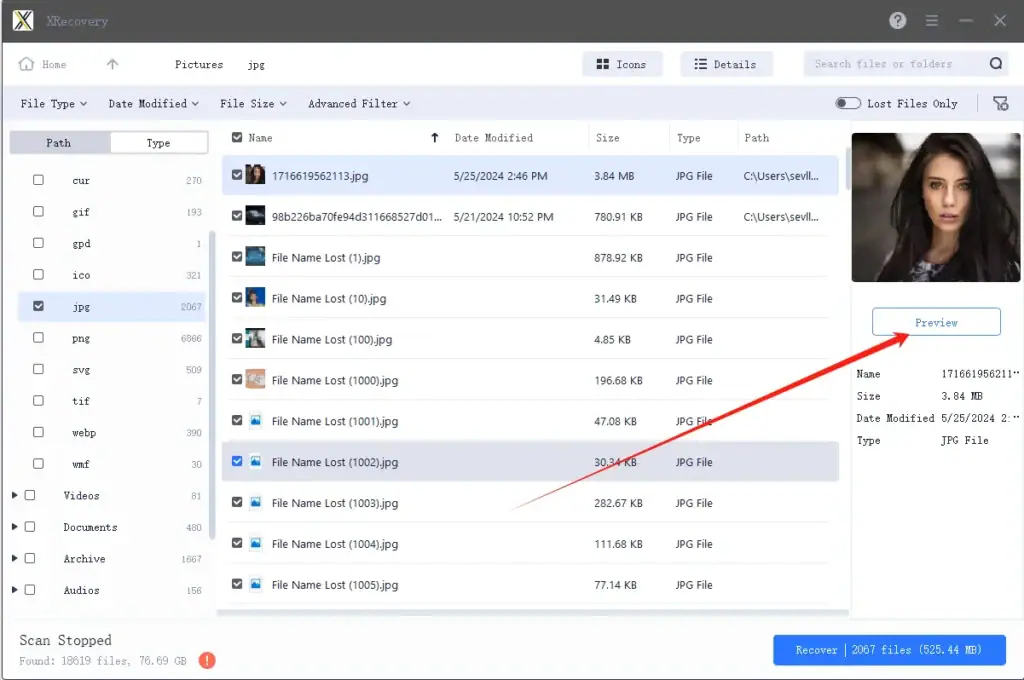
Task: Click the search magnifier icon
Action: point(995,62)
